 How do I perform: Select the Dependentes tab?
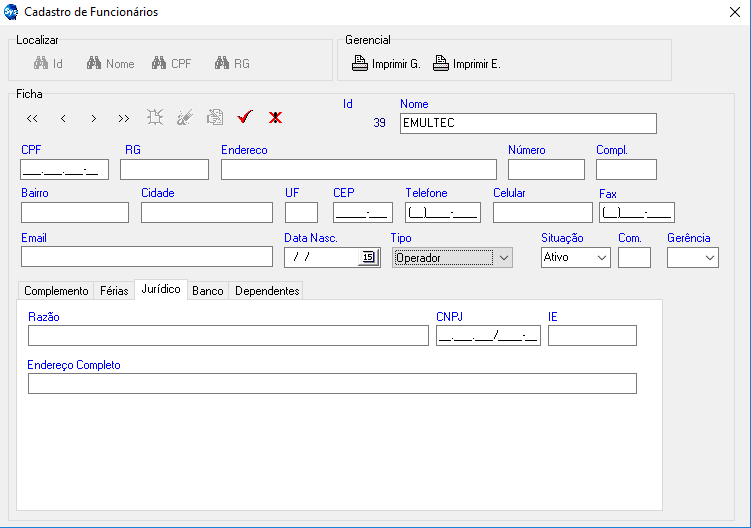coord(266,291)
